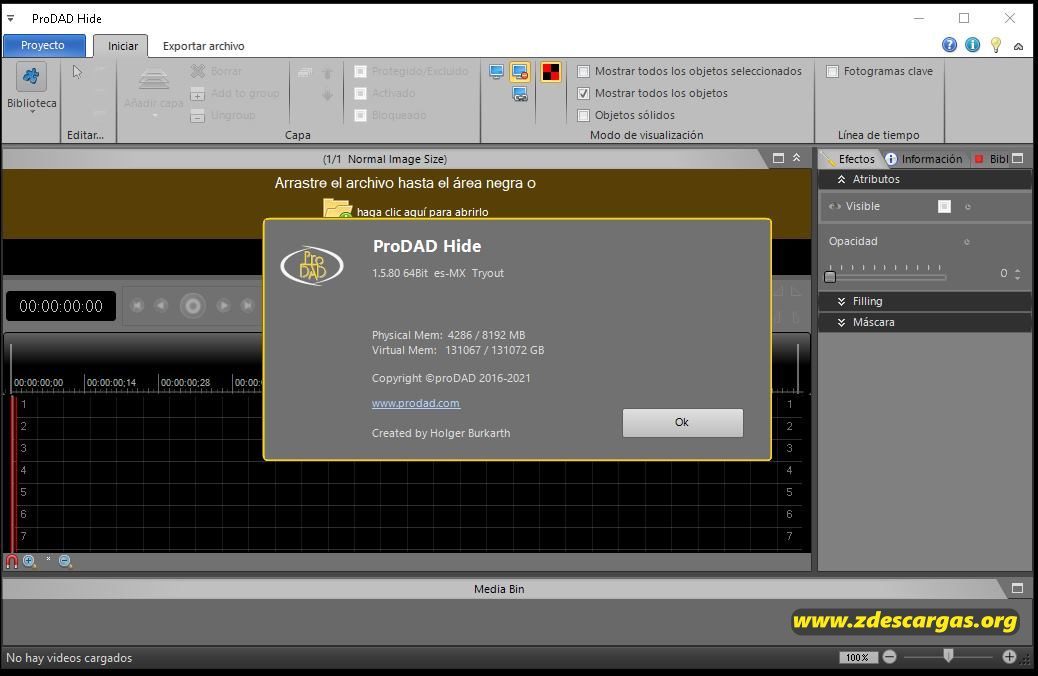Uncheck Mostrar todos los objetos
This screenshot has height=676, width=1038.
(583, 93)
